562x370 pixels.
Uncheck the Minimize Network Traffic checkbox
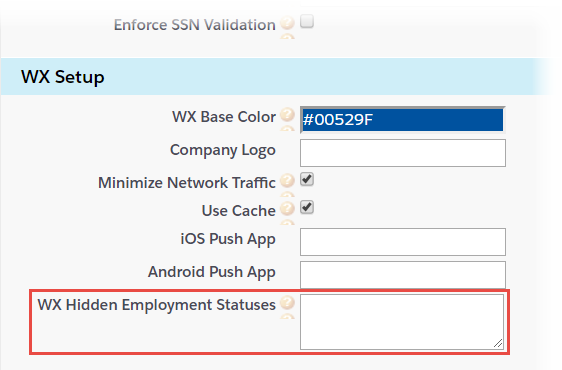click(307, 179)
